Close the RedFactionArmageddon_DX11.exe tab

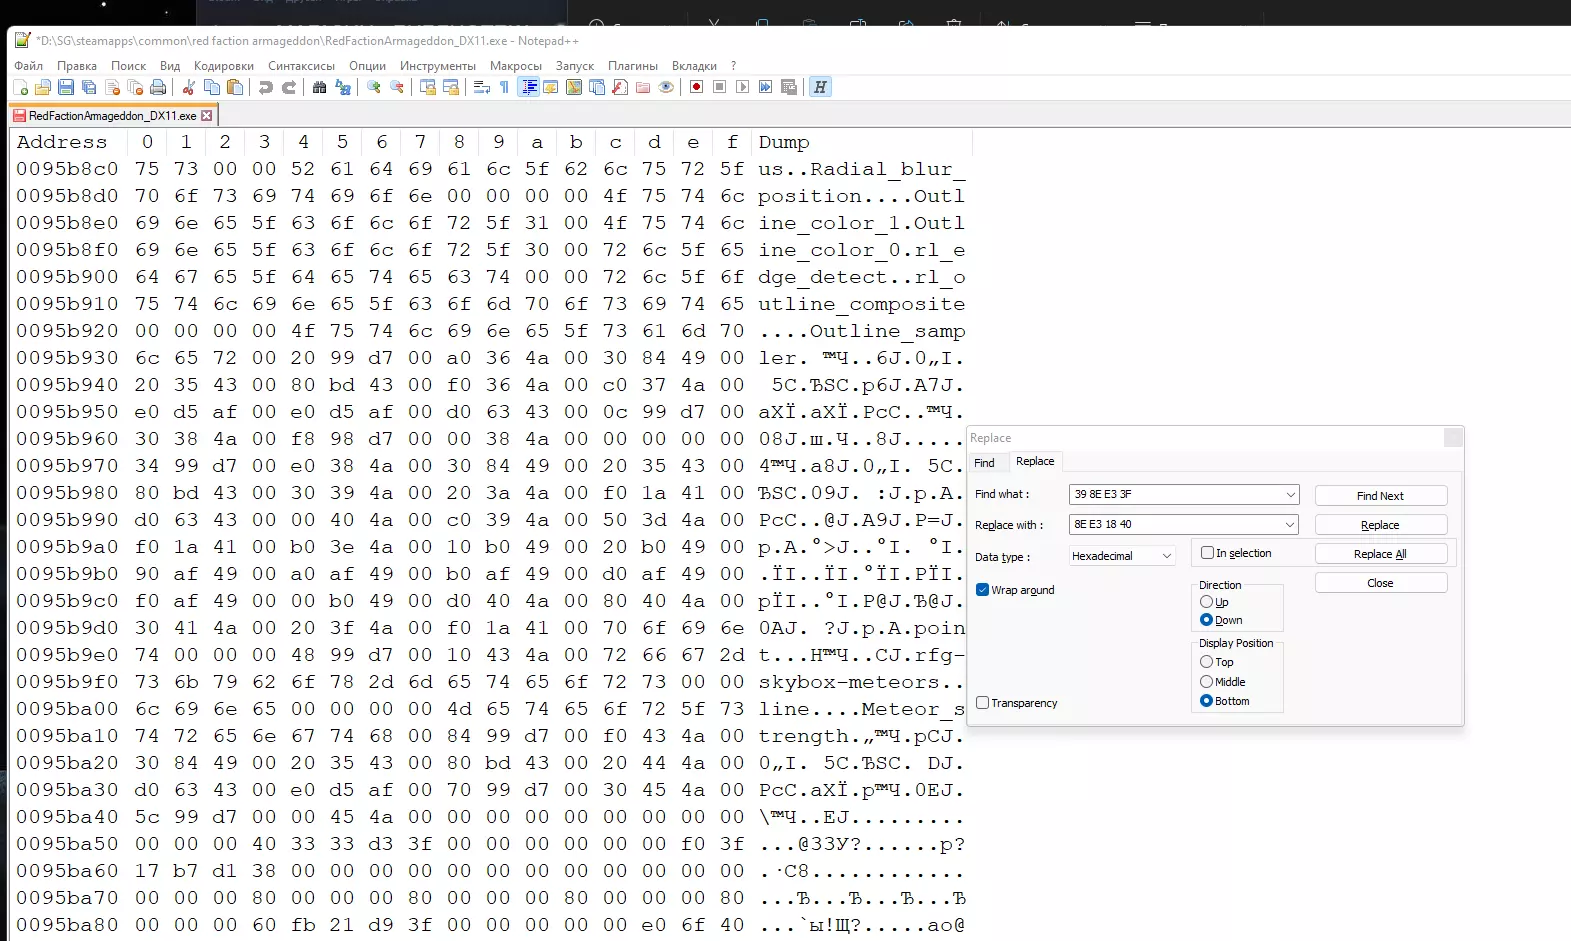point(207,116)
